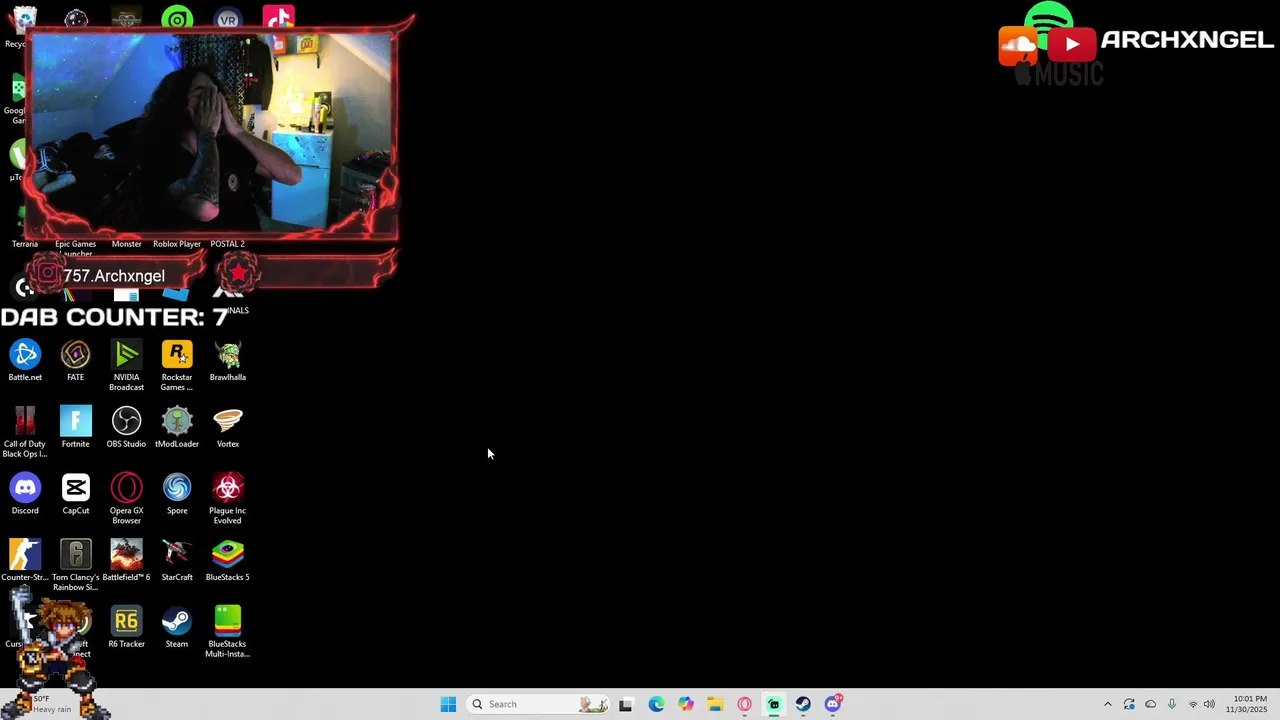This screenshot has height=720, width=1280.
Task: Open Tom Clancy's Rainbow Six Siege icon
Action: tap(75, 565)
